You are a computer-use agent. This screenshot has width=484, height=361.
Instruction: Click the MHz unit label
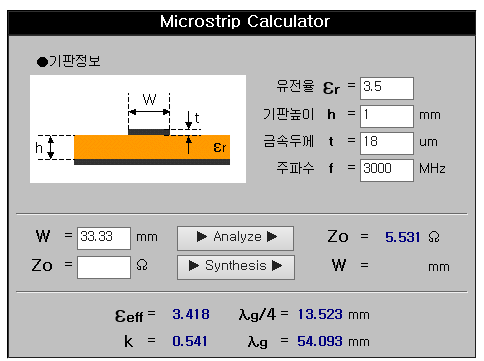coord(432,169)
